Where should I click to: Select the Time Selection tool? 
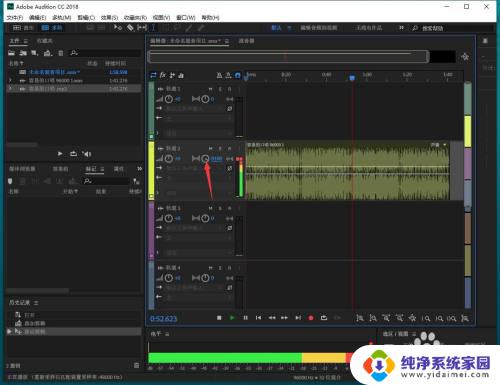point(154,28)
